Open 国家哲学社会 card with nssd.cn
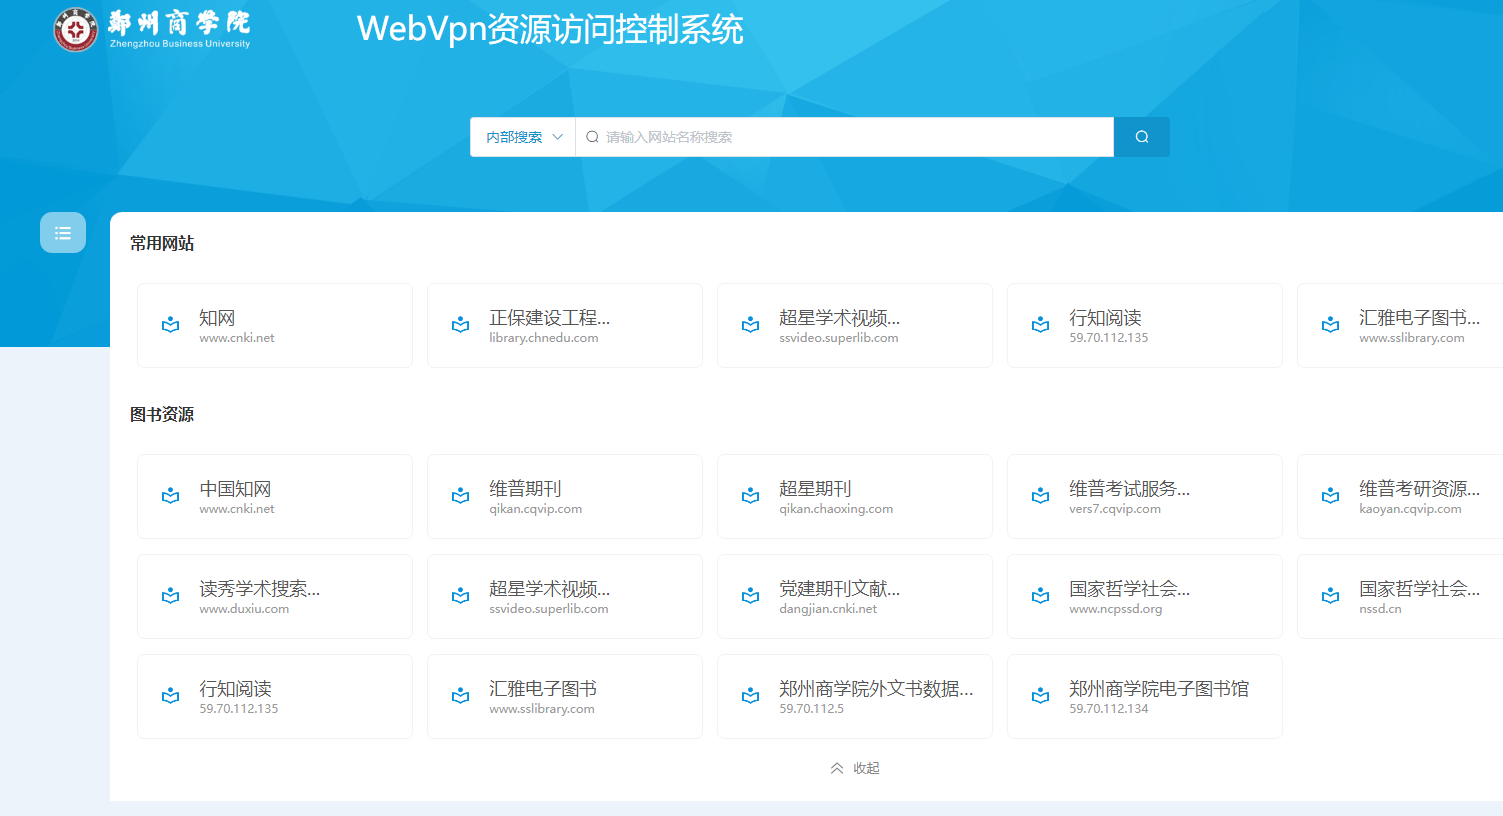Screen dimensions: 1503x816 click(x=1400, y=597)
